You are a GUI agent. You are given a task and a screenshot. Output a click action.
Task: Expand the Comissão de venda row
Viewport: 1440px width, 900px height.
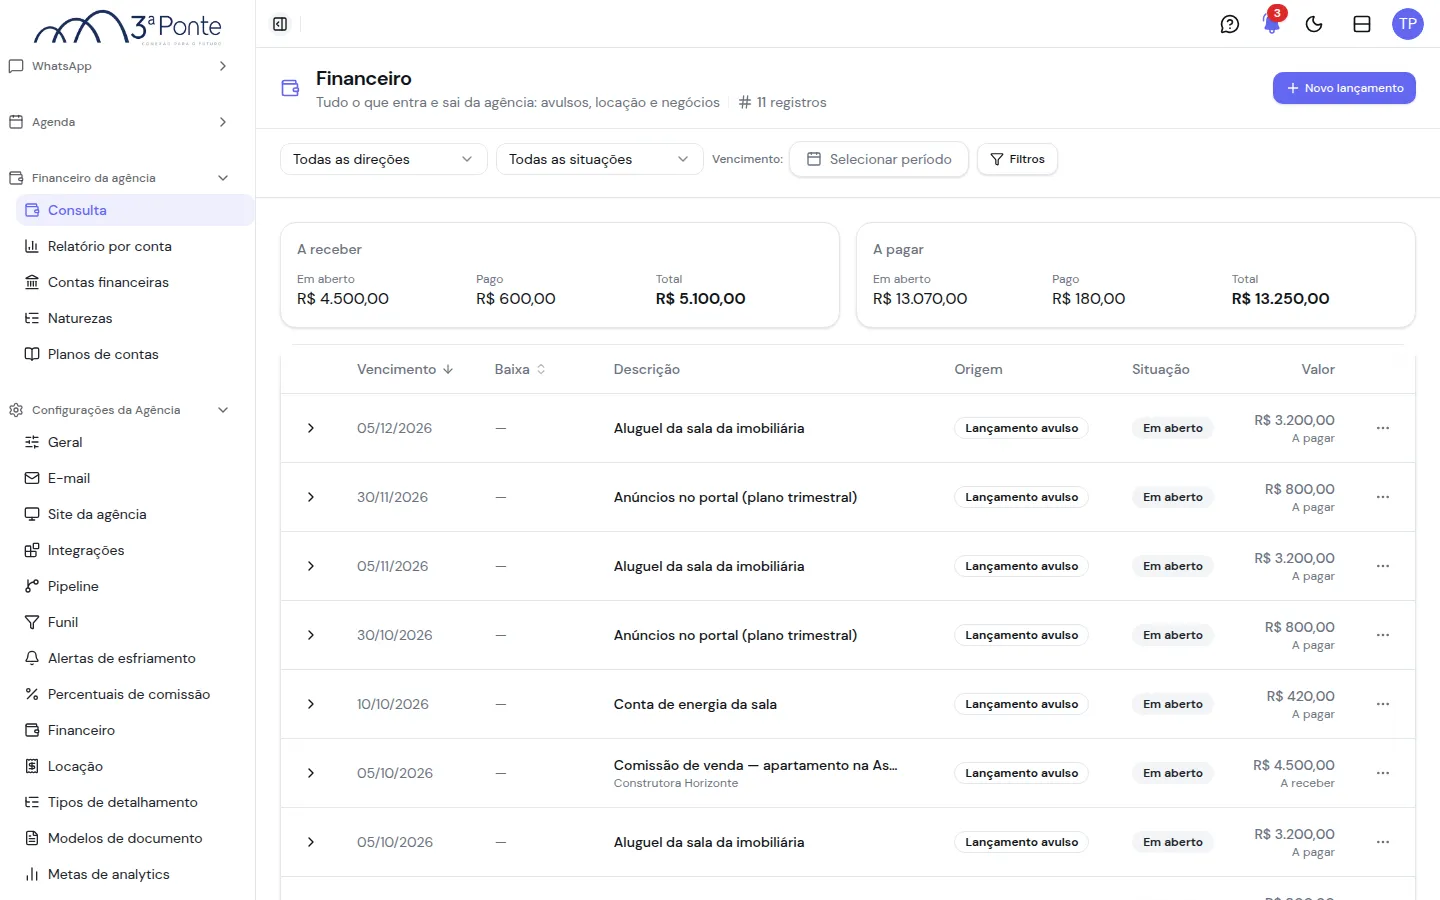pos(311,773)
